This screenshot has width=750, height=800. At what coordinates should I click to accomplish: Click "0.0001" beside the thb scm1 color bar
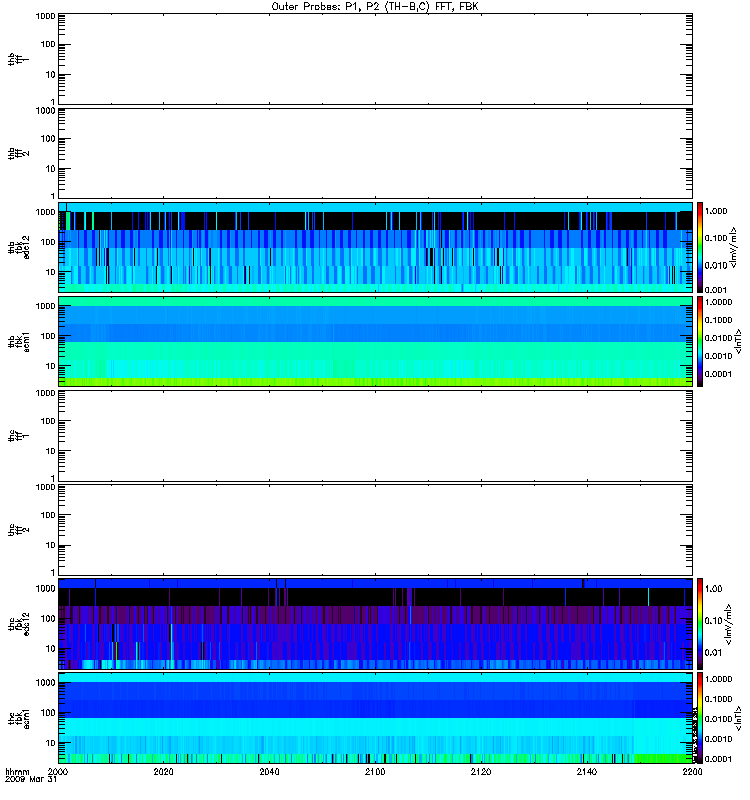point(718,374)
